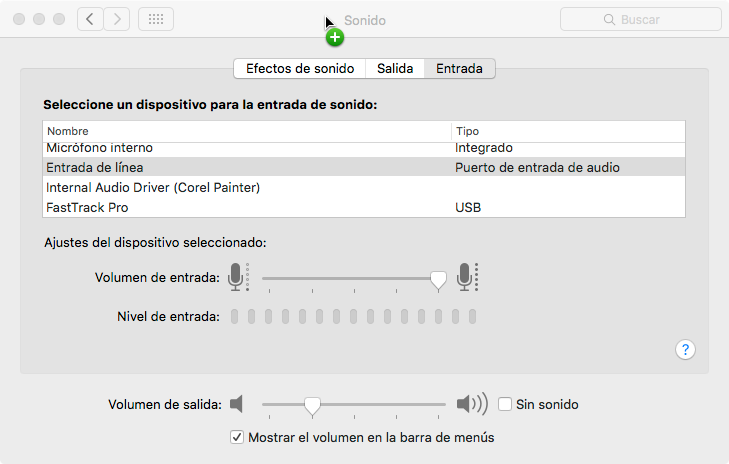Go forward with the right arrow button
This screenshot has height=464, width=729.
(x=117, y=19)
